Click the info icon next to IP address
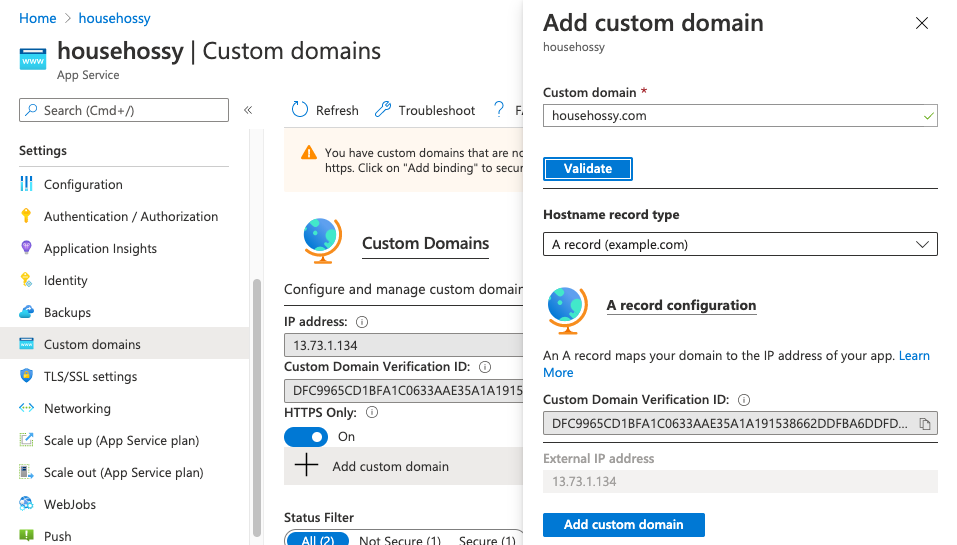Screen dimensions: 957x545 (x=362, y=322)
